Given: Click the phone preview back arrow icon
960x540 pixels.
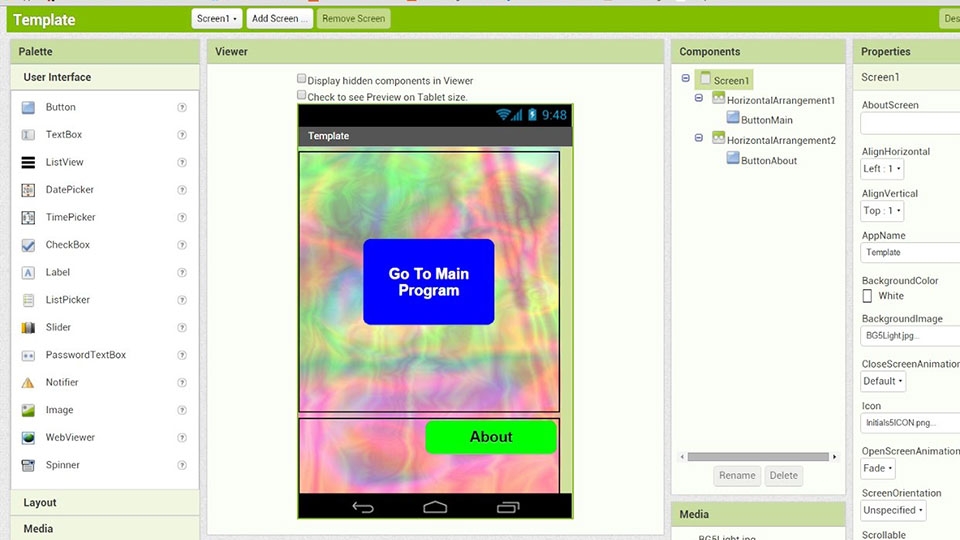Looking at the screenshot, I should (363, 507).
